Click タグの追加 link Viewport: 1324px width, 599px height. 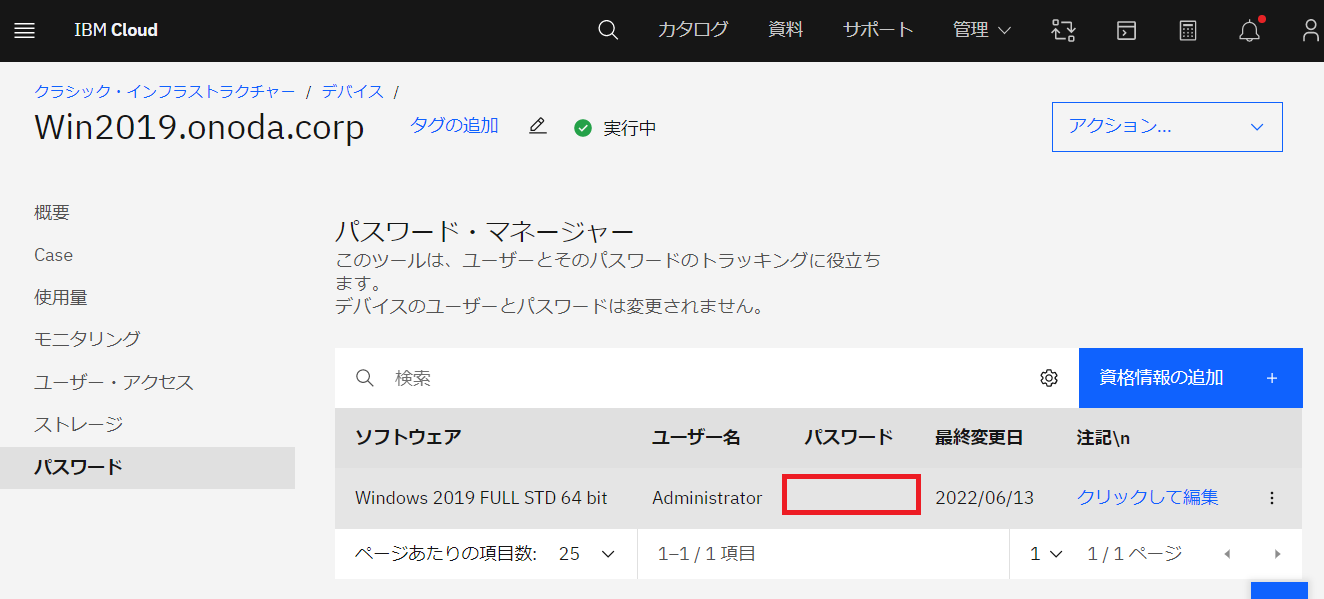click(x=454, y=126)
